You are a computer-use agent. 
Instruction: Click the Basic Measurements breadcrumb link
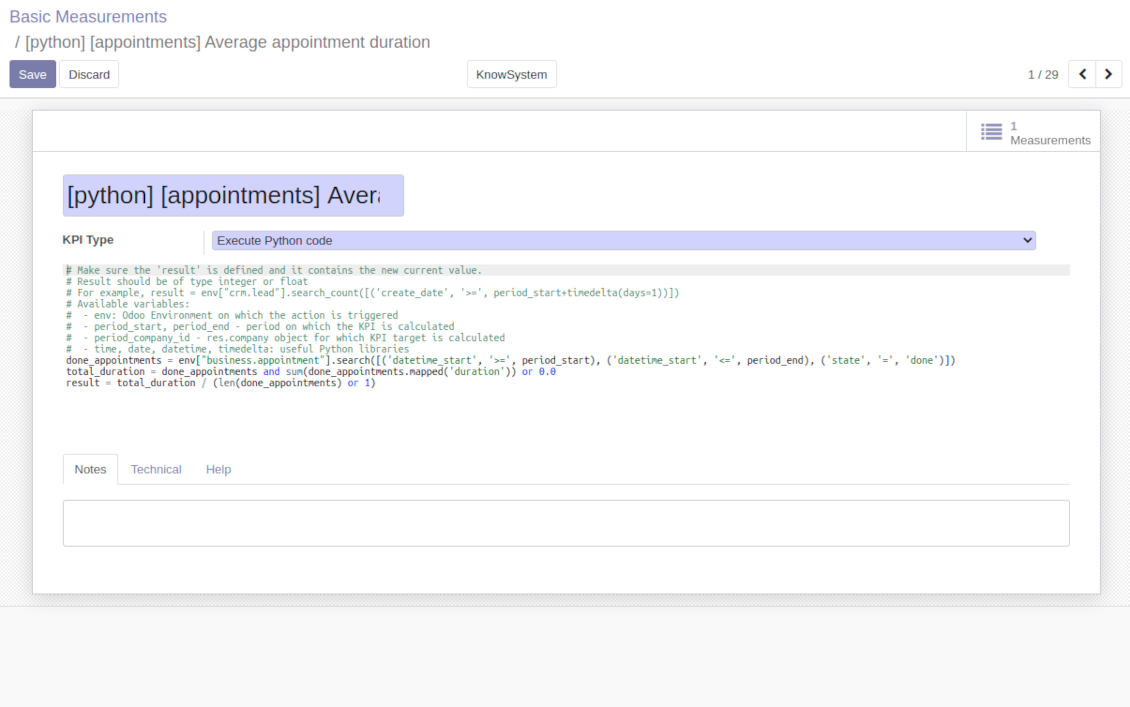click(x=88, y=17)
